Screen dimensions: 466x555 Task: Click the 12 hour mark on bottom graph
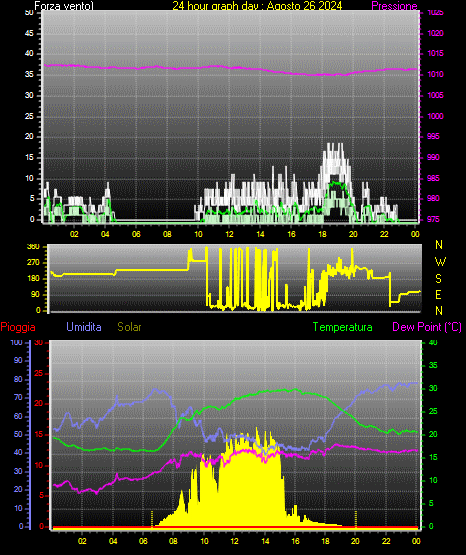click(x=235, y=541)
